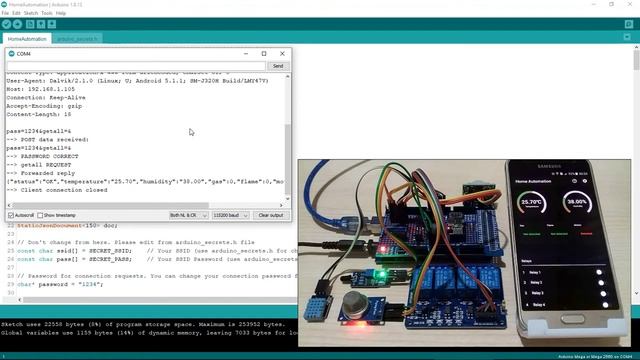The image size is (640, 360).
Task: Click code editor vertical scrollbar thumb
Action: click(636, 60)
